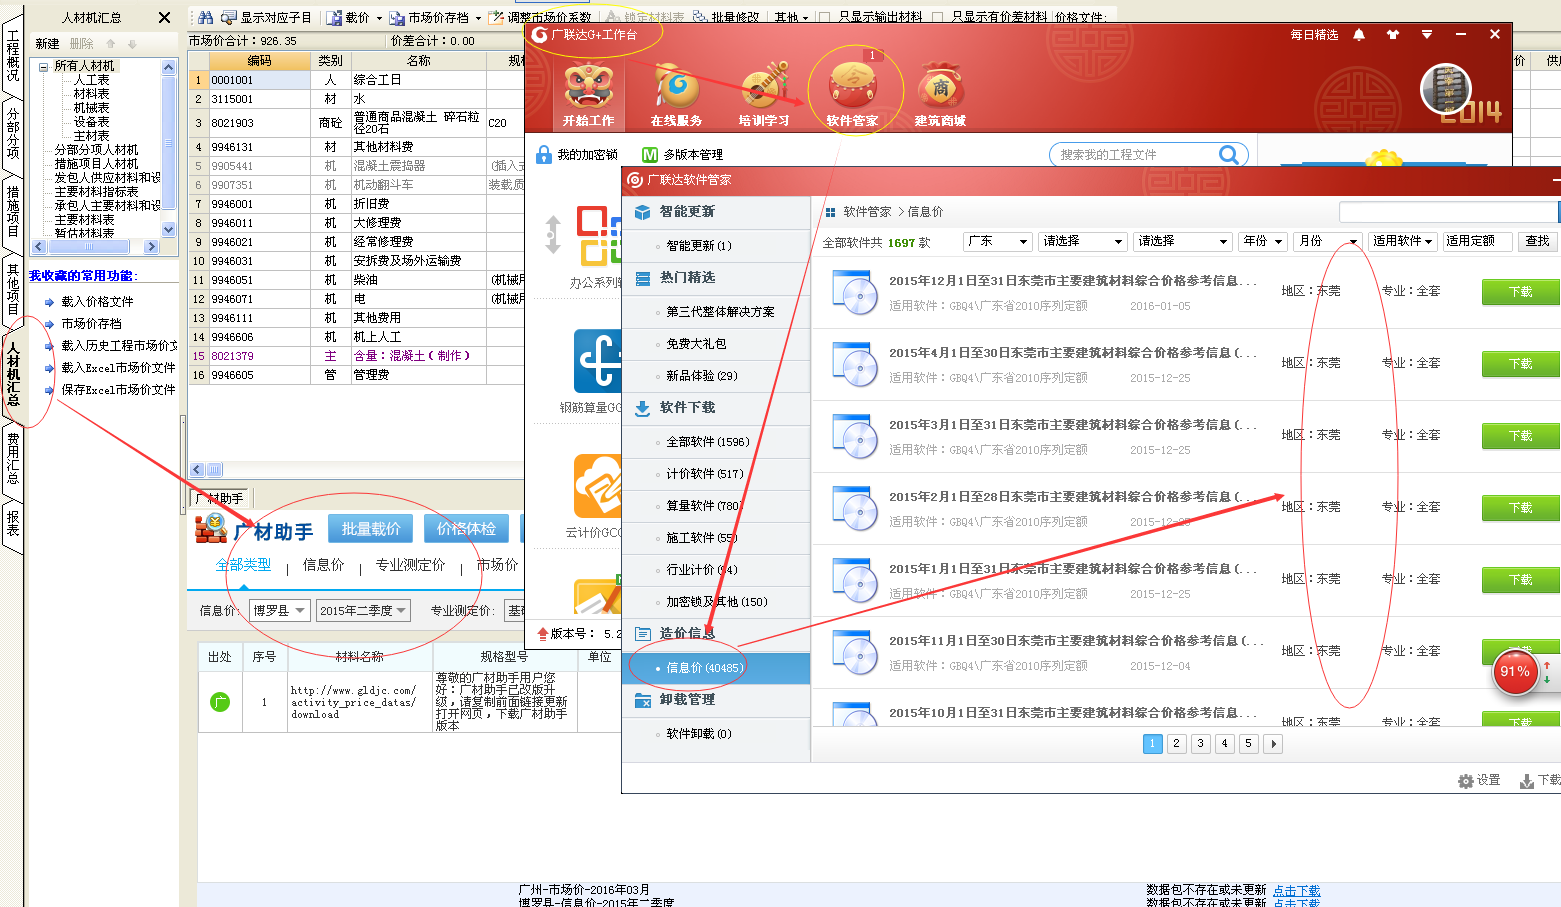Click the 查找 search button
This screenshot has height=907, width=1561.
[x=1537, y=241]
